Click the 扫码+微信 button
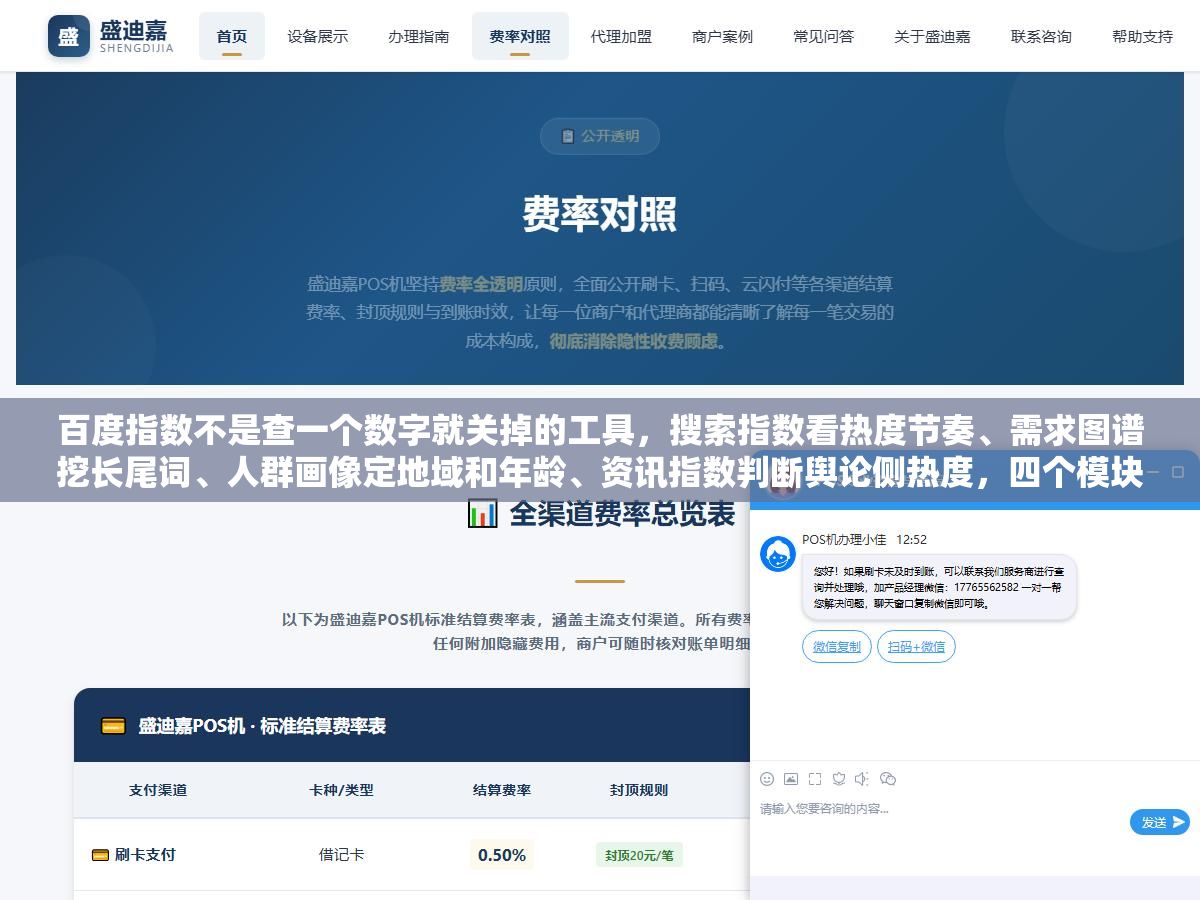This screenshot has height=900, width=1200. coord(916,647)
